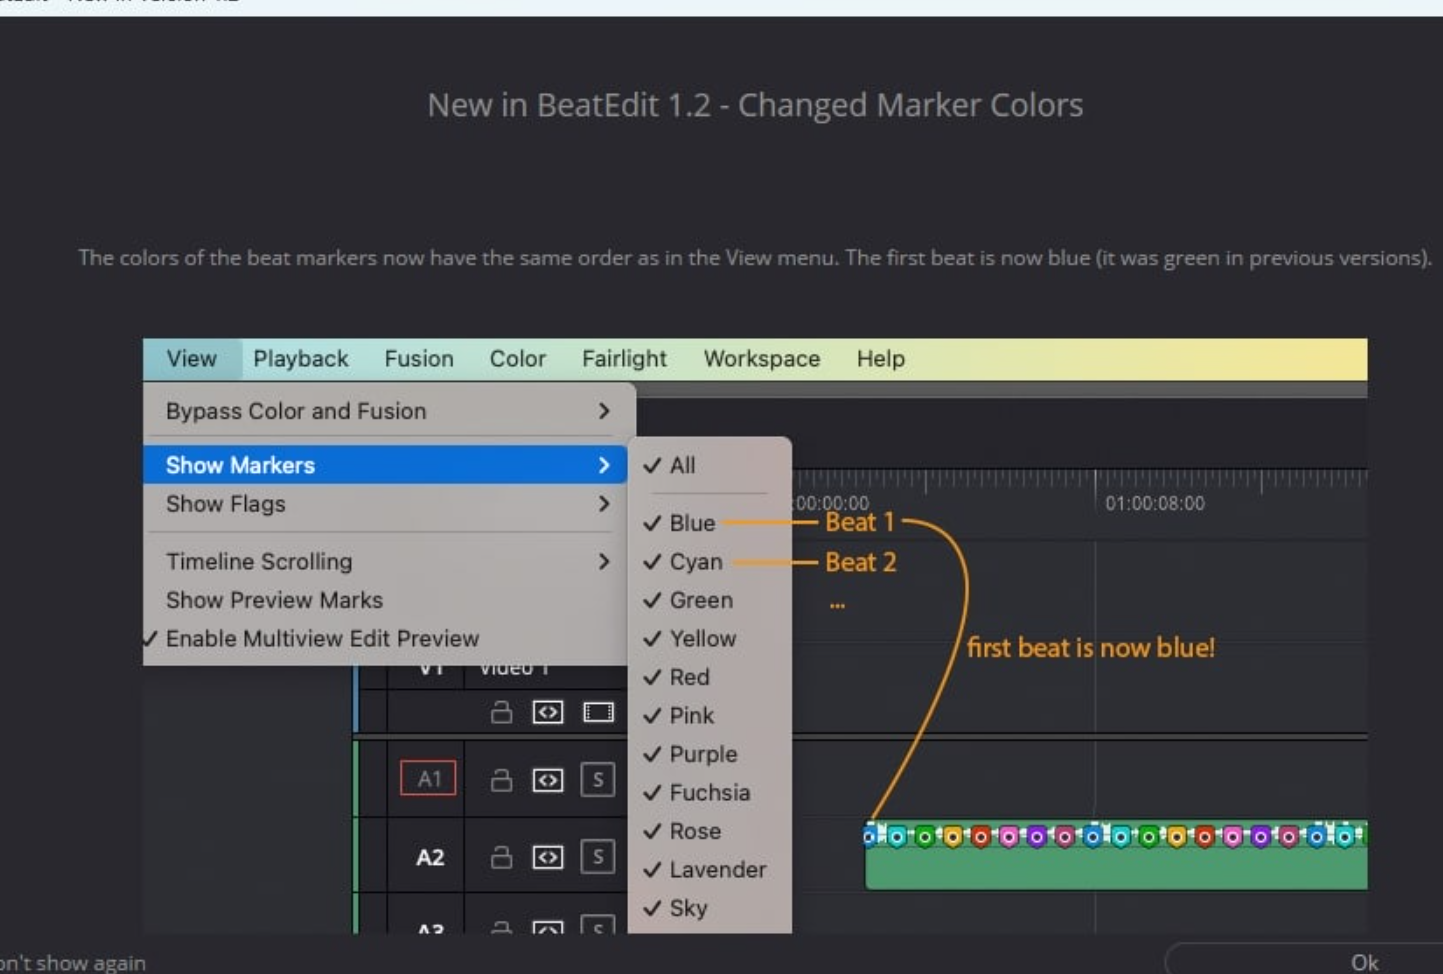Click the first blue beat marker on the clip
This screenshot has width=1443, height=974.
(870, 835)
